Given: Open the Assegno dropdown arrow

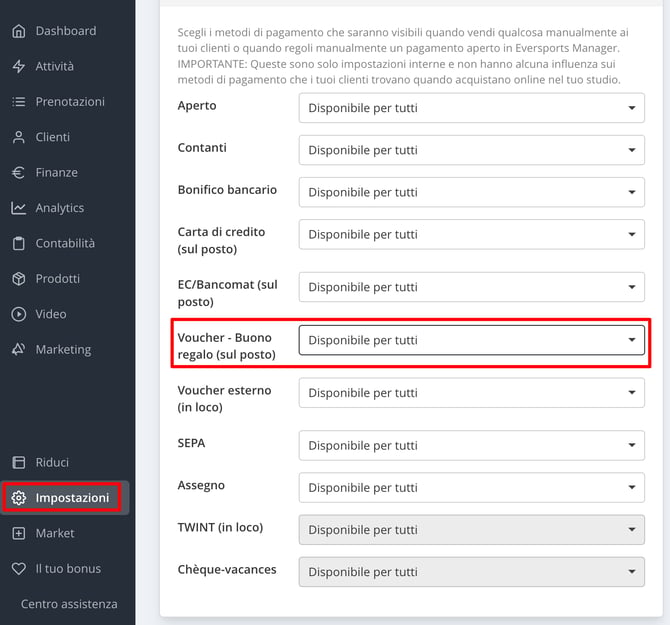Looking at the screenshot, I should coord(632,487).
